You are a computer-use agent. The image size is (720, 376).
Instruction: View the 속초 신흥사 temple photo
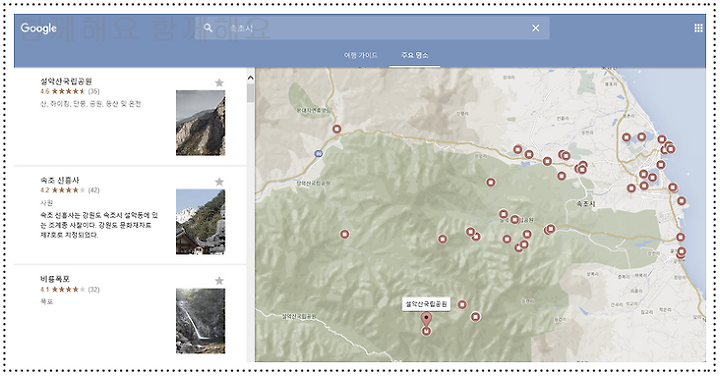[201, 222]
